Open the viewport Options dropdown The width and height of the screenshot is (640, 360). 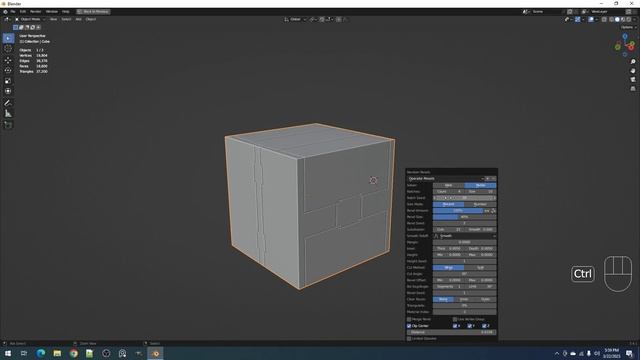[628, 27]
